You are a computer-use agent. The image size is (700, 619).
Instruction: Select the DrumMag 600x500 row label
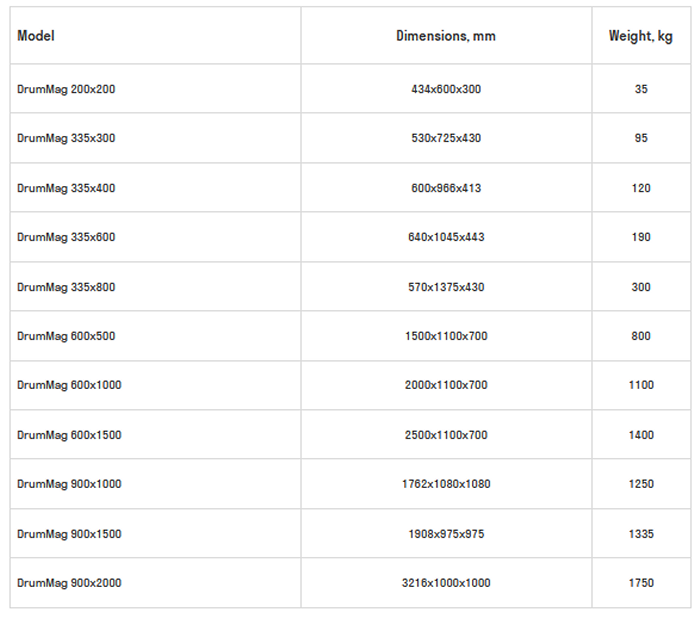(x=66, y=336)
